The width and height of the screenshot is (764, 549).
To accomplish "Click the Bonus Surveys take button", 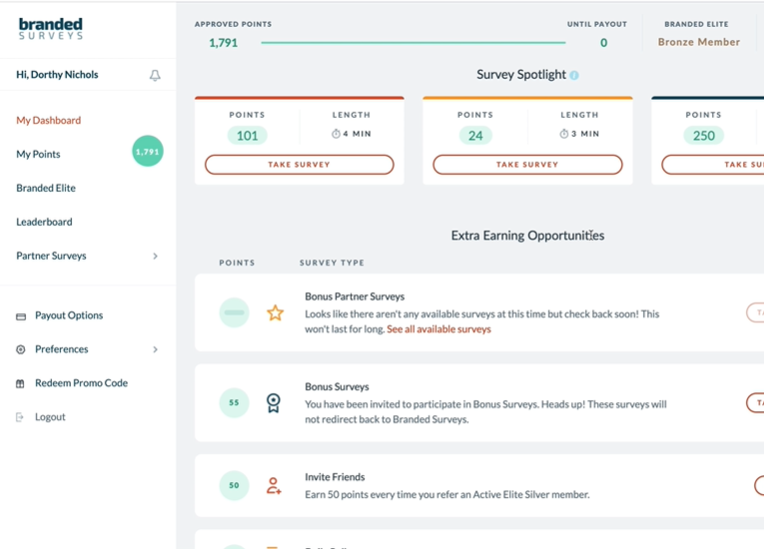I will tap(755, 402).
